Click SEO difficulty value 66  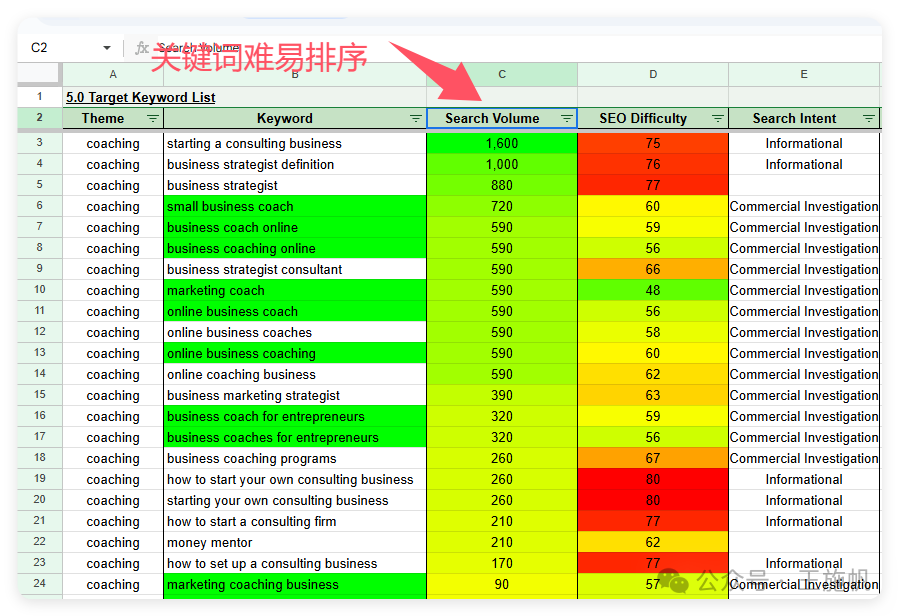(x=653, y=270)
